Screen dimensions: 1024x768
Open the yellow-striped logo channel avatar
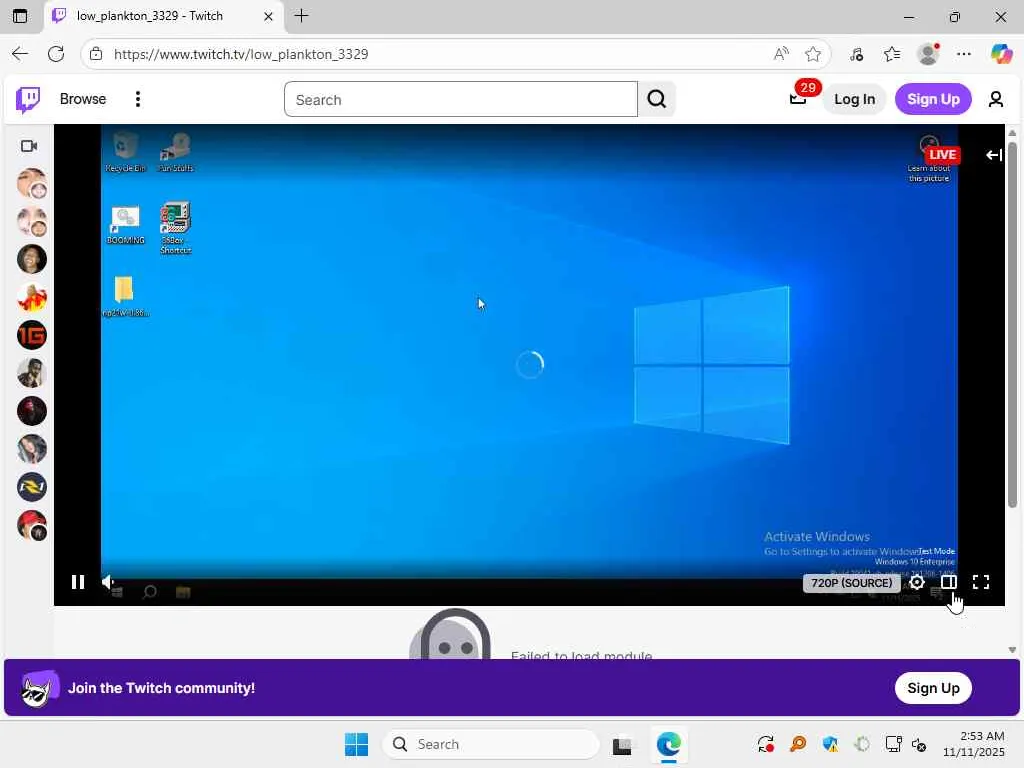click(x=31, y=487)
